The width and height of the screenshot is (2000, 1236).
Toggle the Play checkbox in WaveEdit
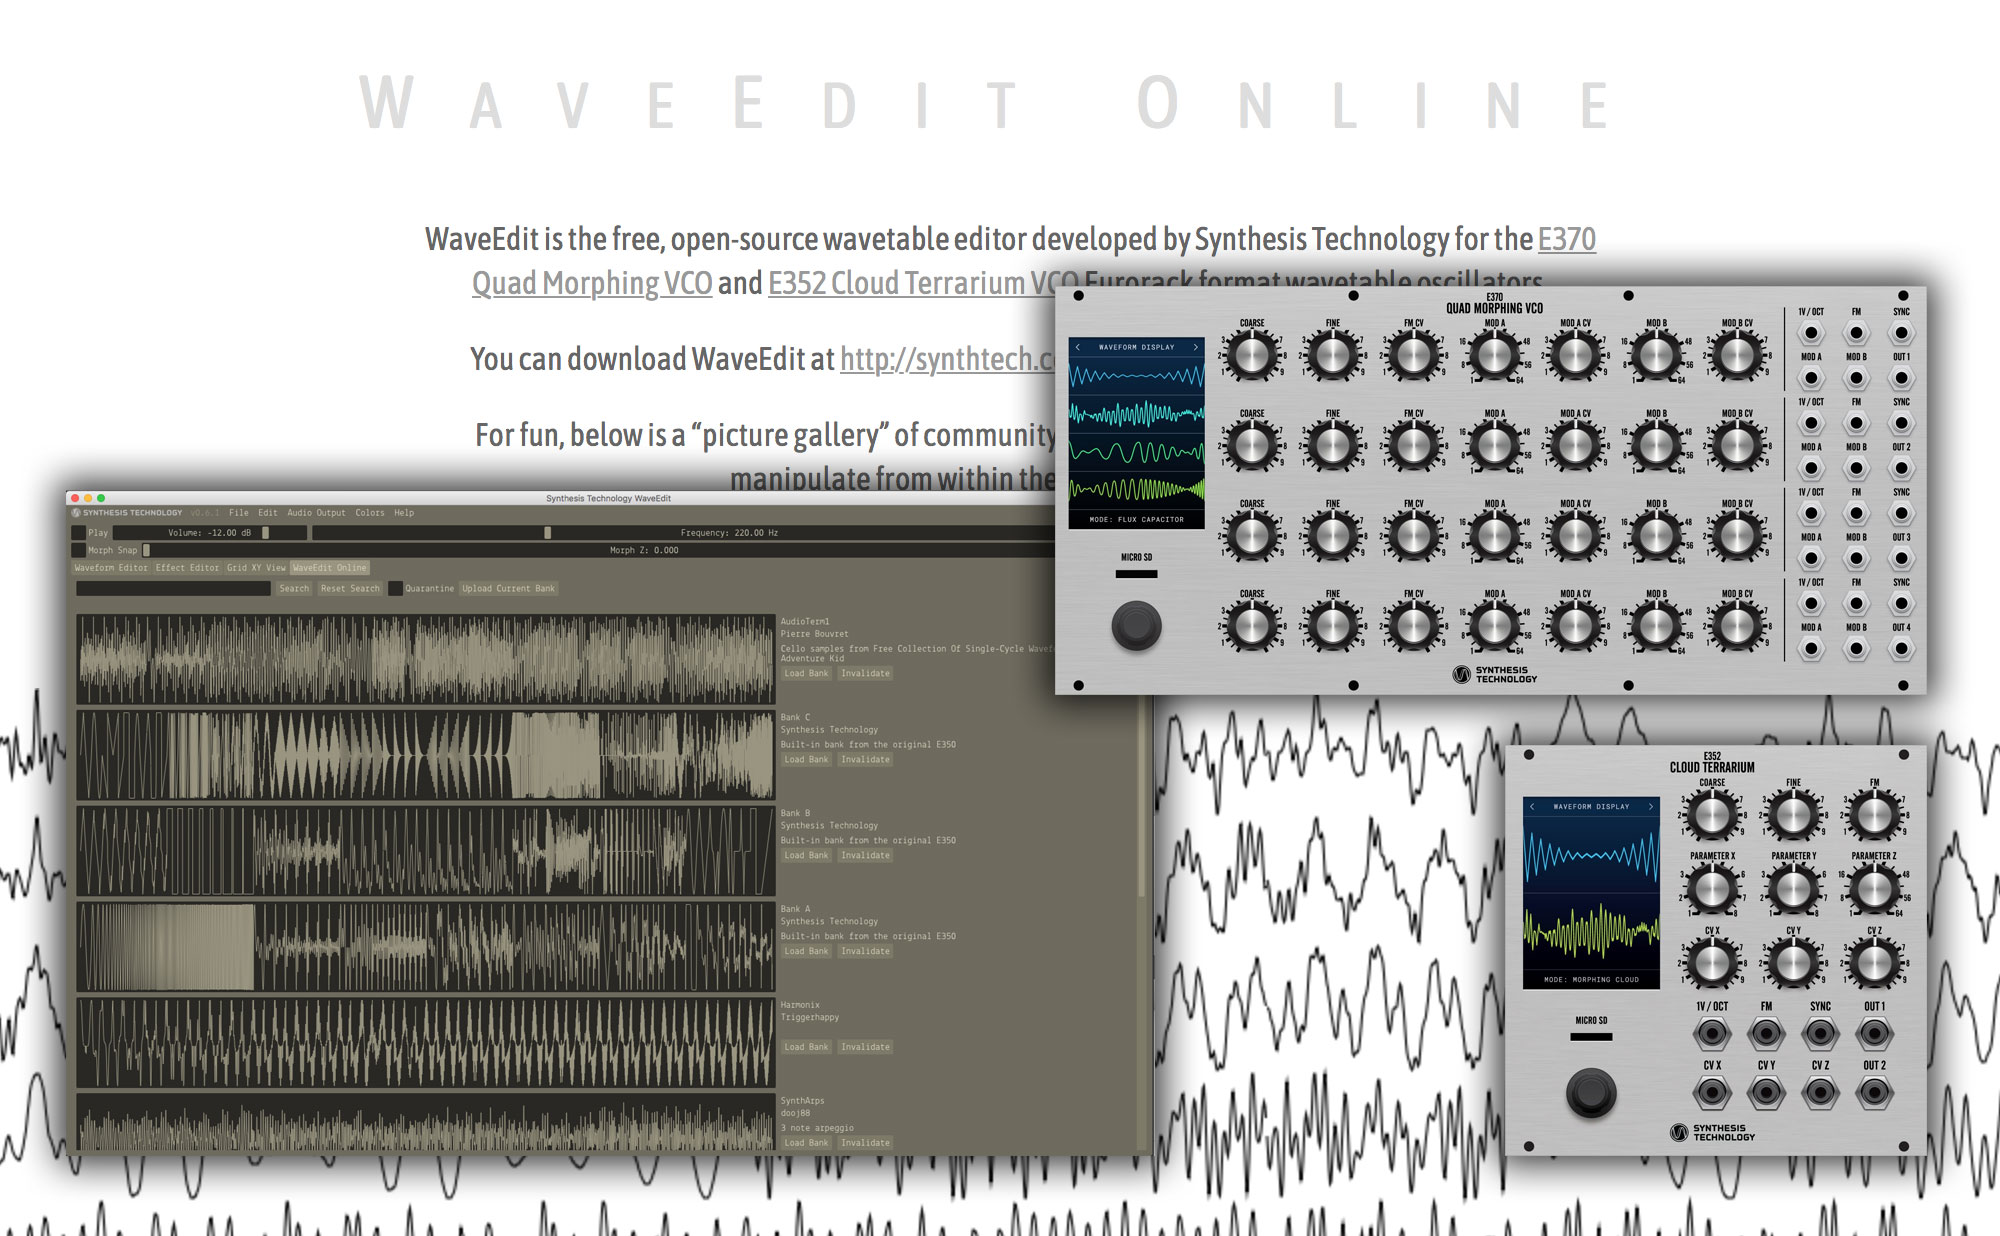pos(79,533)
